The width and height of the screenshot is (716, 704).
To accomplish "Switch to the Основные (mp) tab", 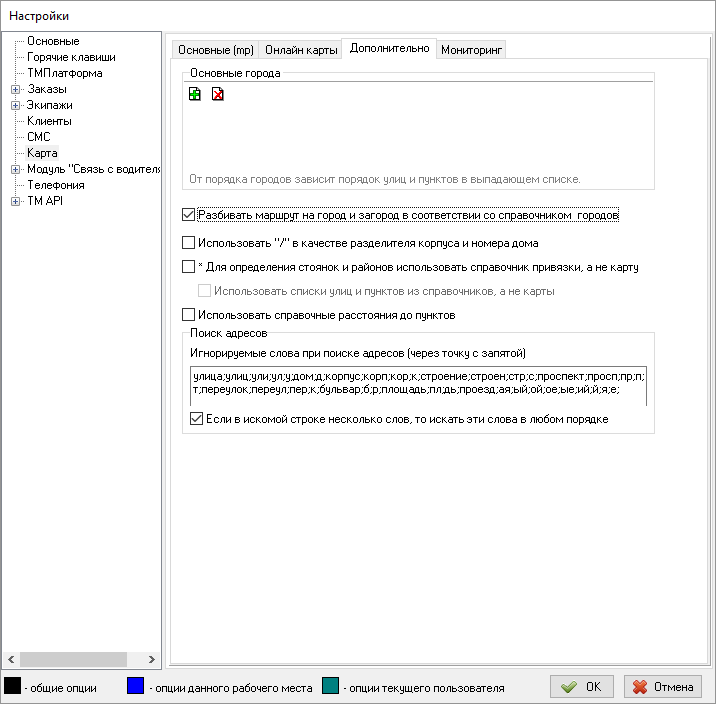I will [x=215, y=49].
